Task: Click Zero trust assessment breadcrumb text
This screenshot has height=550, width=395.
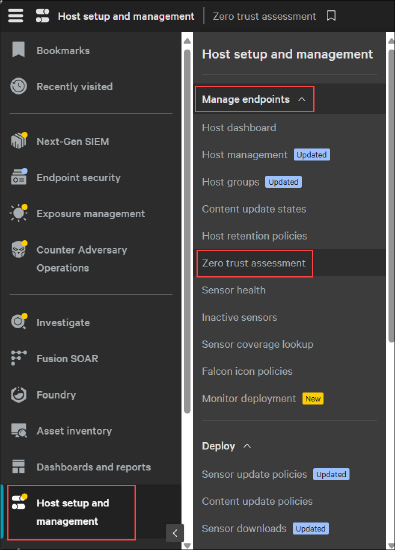Action: (264, 16)
